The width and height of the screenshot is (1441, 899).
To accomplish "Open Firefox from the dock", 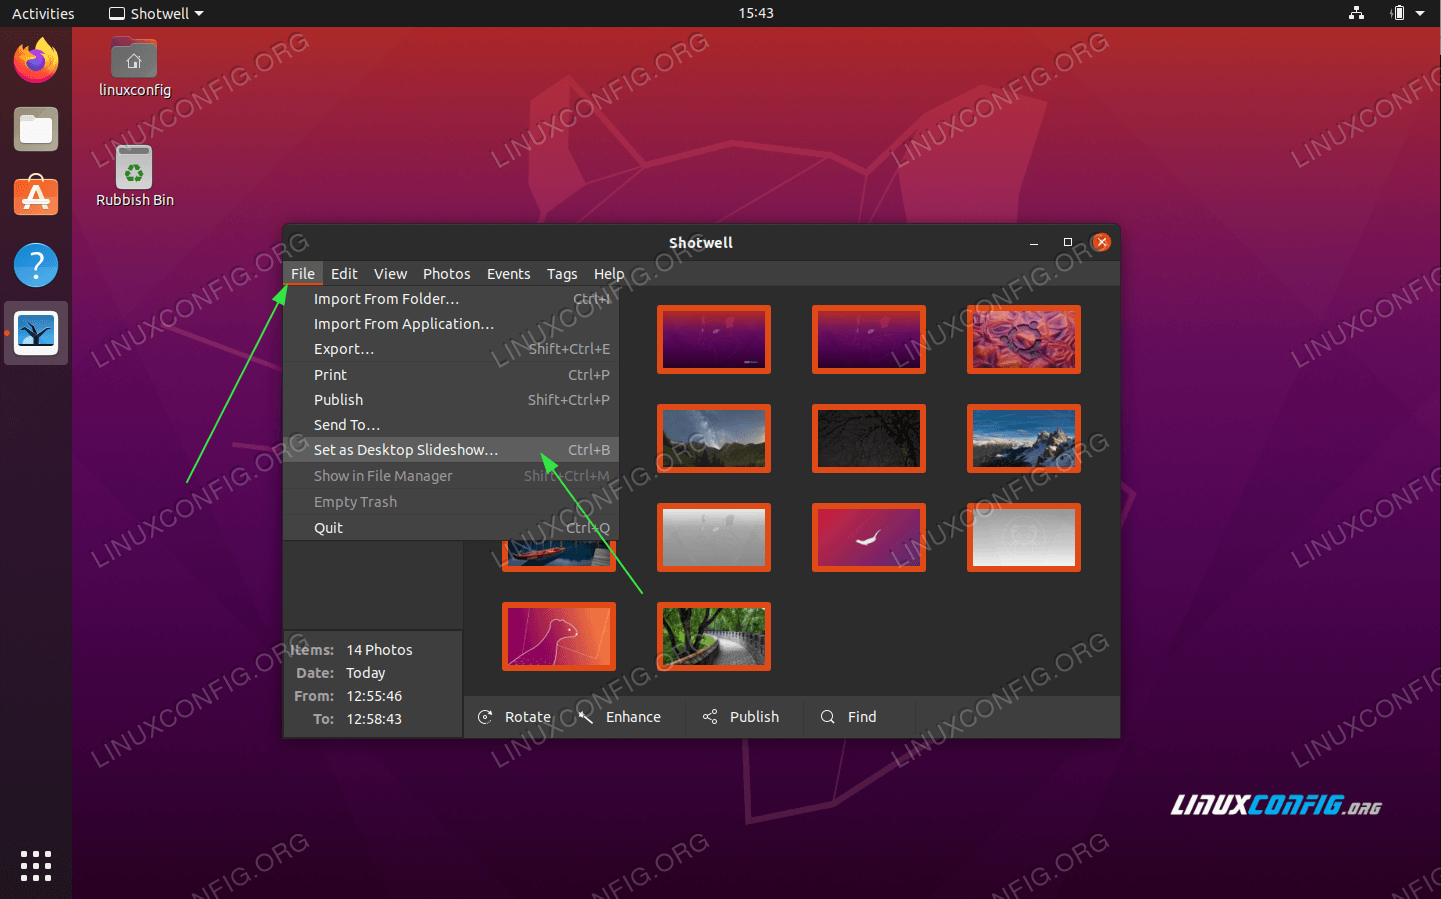I will pyautogui.click(x=35, y=60).
